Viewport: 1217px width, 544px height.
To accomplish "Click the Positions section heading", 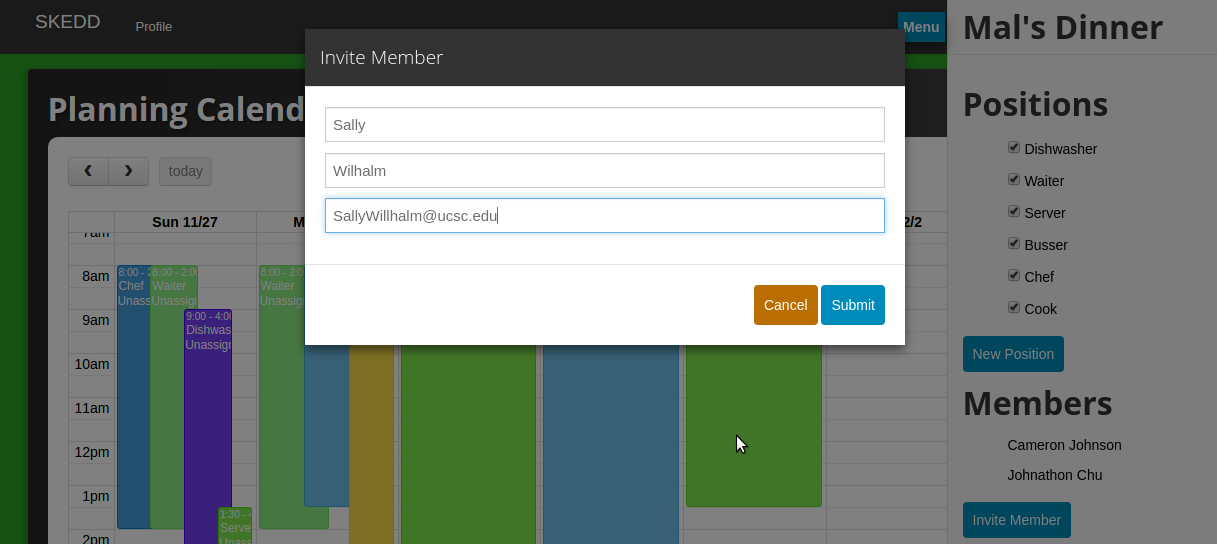I will coord(1035,105).
